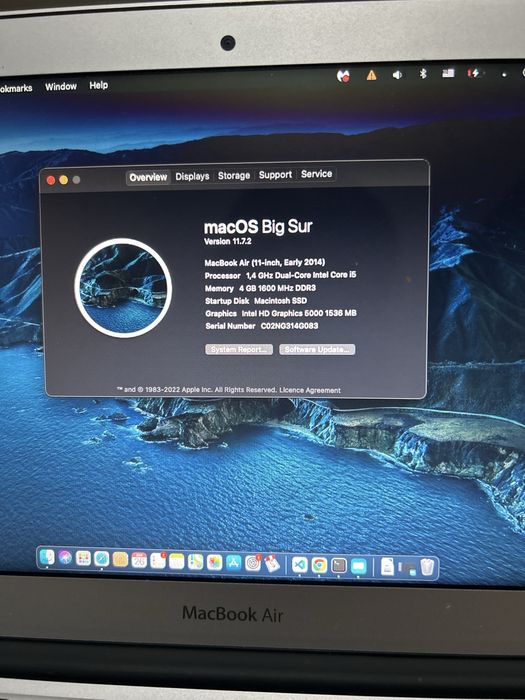Click the flag input source icon

click(x=448, y=73)
